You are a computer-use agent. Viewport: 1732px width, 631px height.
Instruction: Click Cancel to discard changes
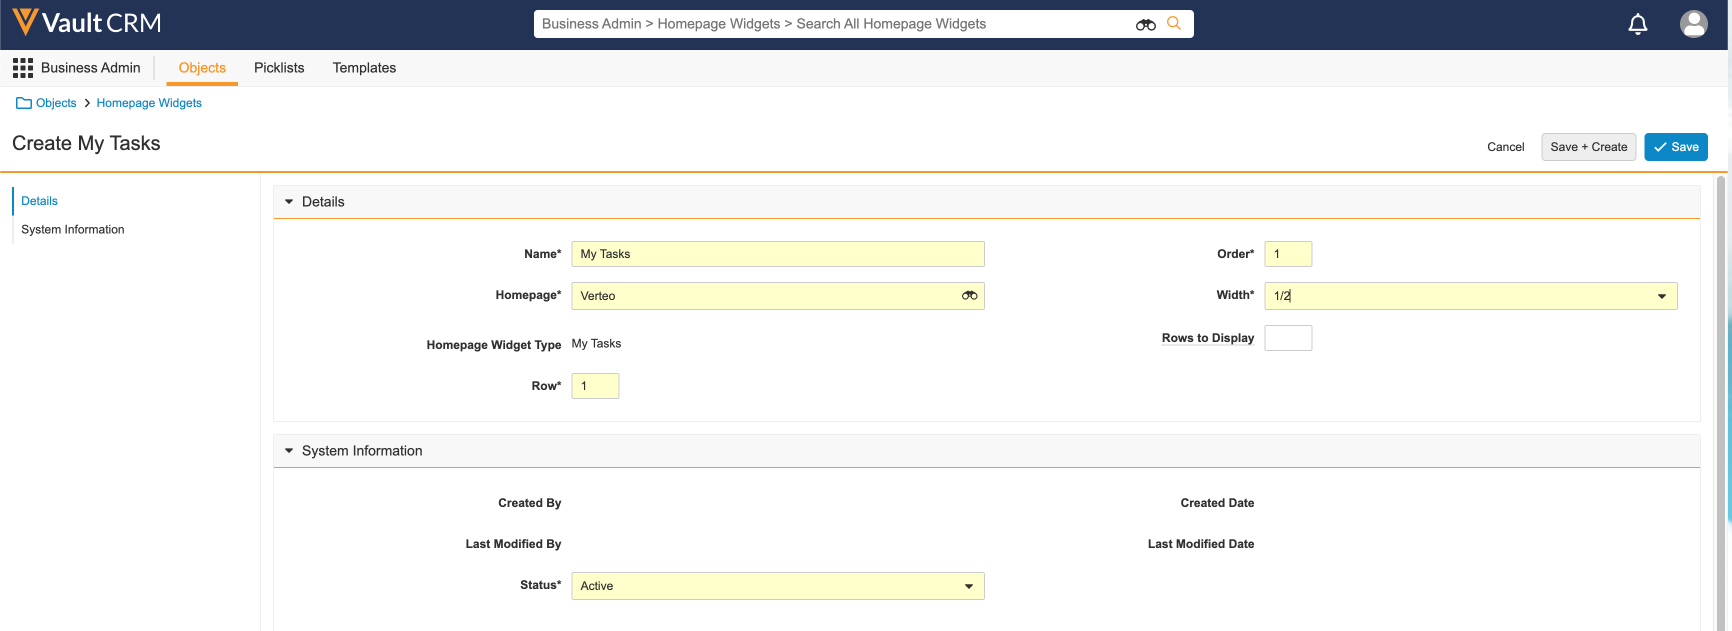point(1505,147)
